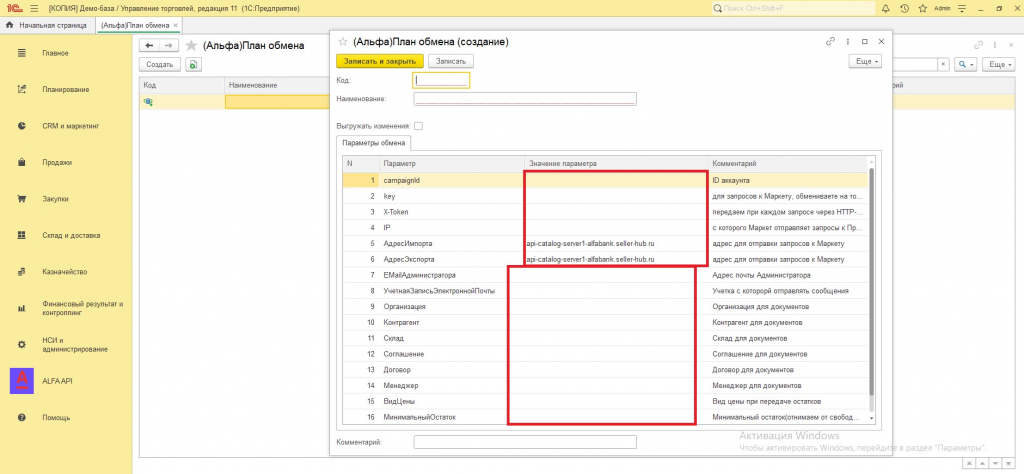Click the Admin user name

click(942, 8)
